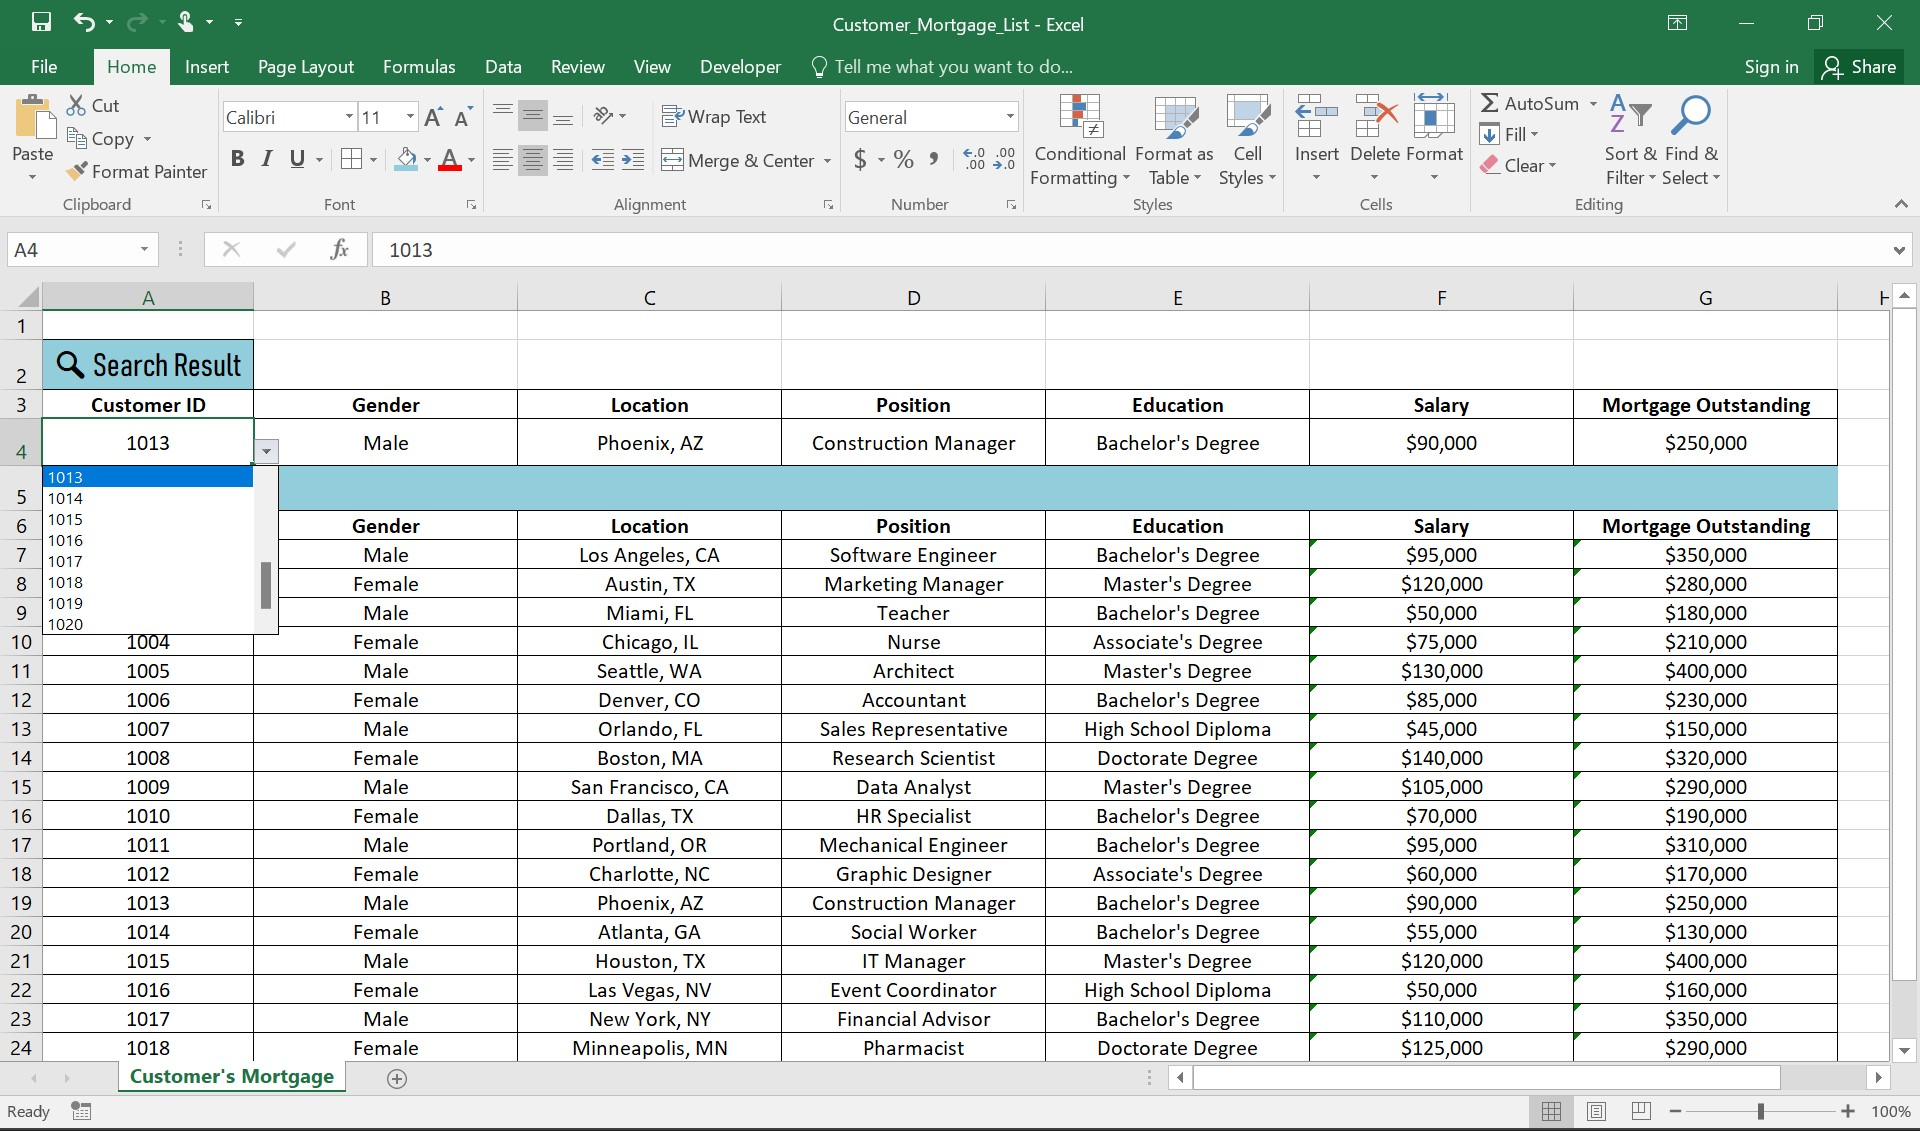Image resolution: width=1920 pixels, height=1131 pixels.
Task: Open the File tab
Action: tap(44, 67)
